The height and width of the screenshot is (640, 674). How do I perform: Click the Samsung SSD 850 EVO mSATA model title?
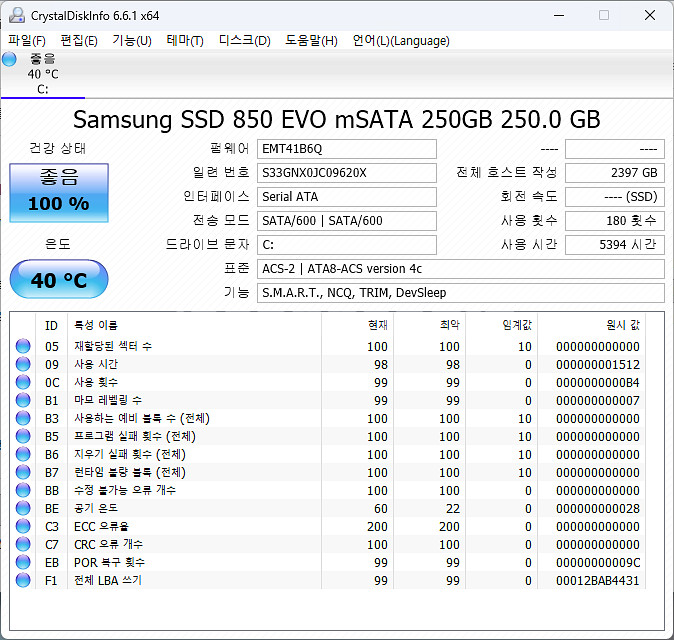(337, 119)
